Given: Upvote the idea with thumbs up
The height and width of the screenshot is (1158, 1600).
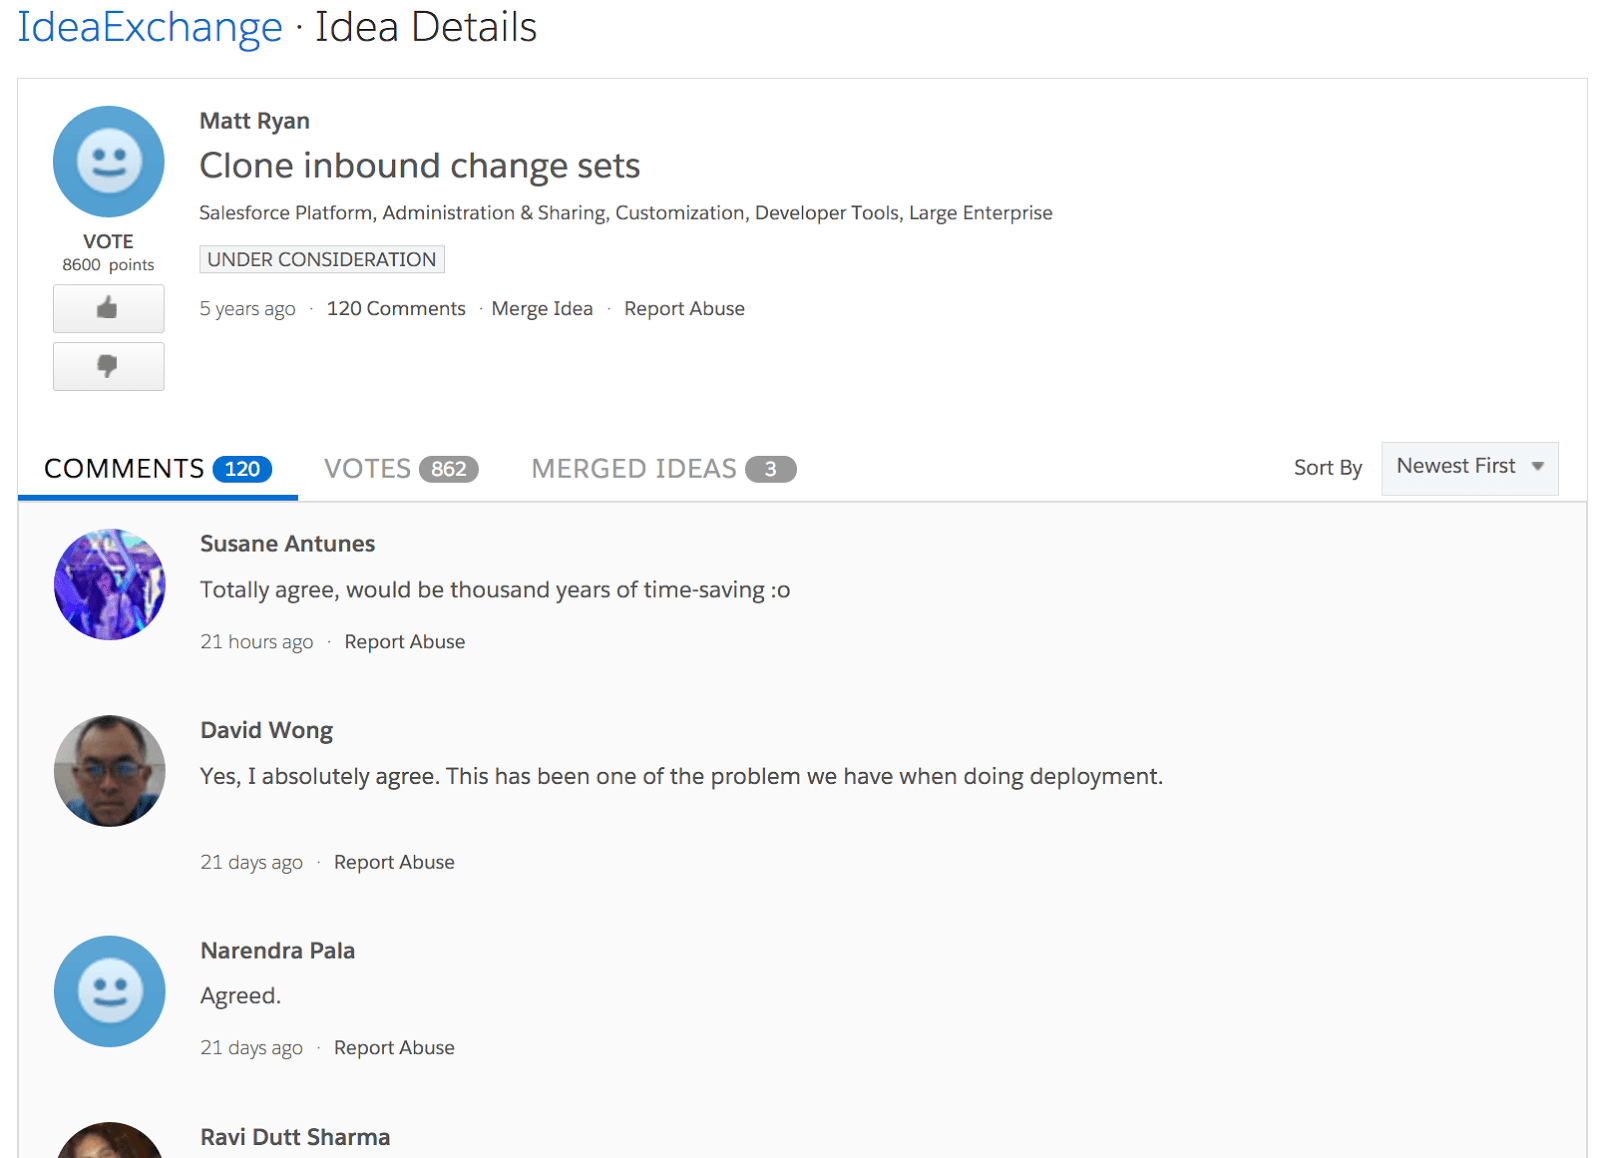Looking at the screenshot, I should 108,308.
